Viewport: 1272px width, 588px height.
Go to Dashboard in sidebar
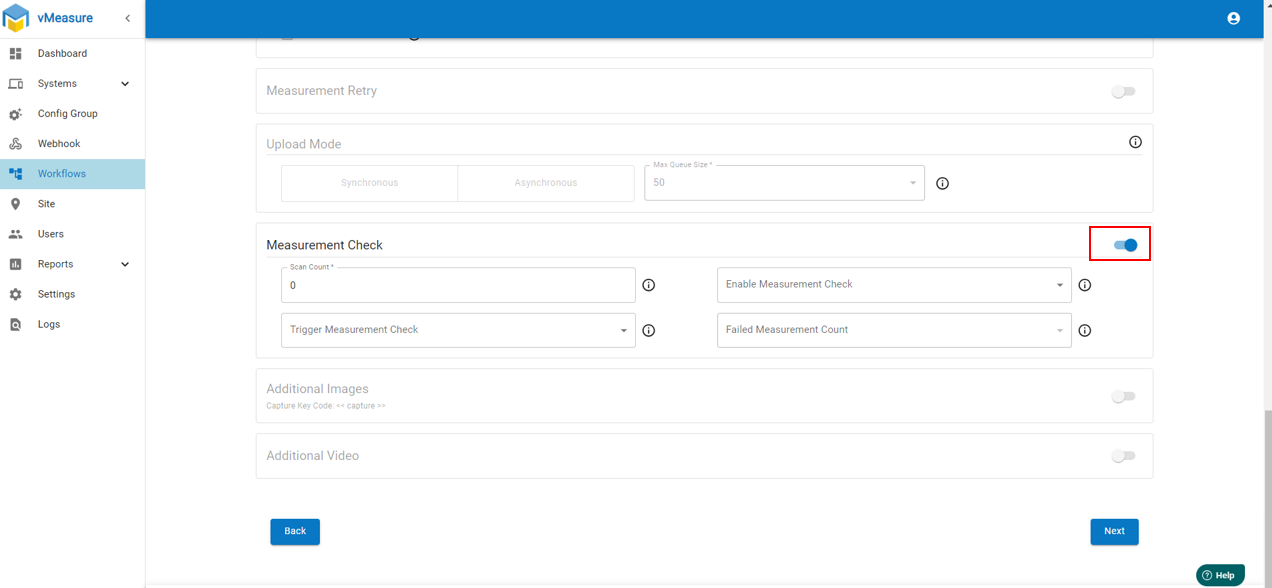pos(72,53)
